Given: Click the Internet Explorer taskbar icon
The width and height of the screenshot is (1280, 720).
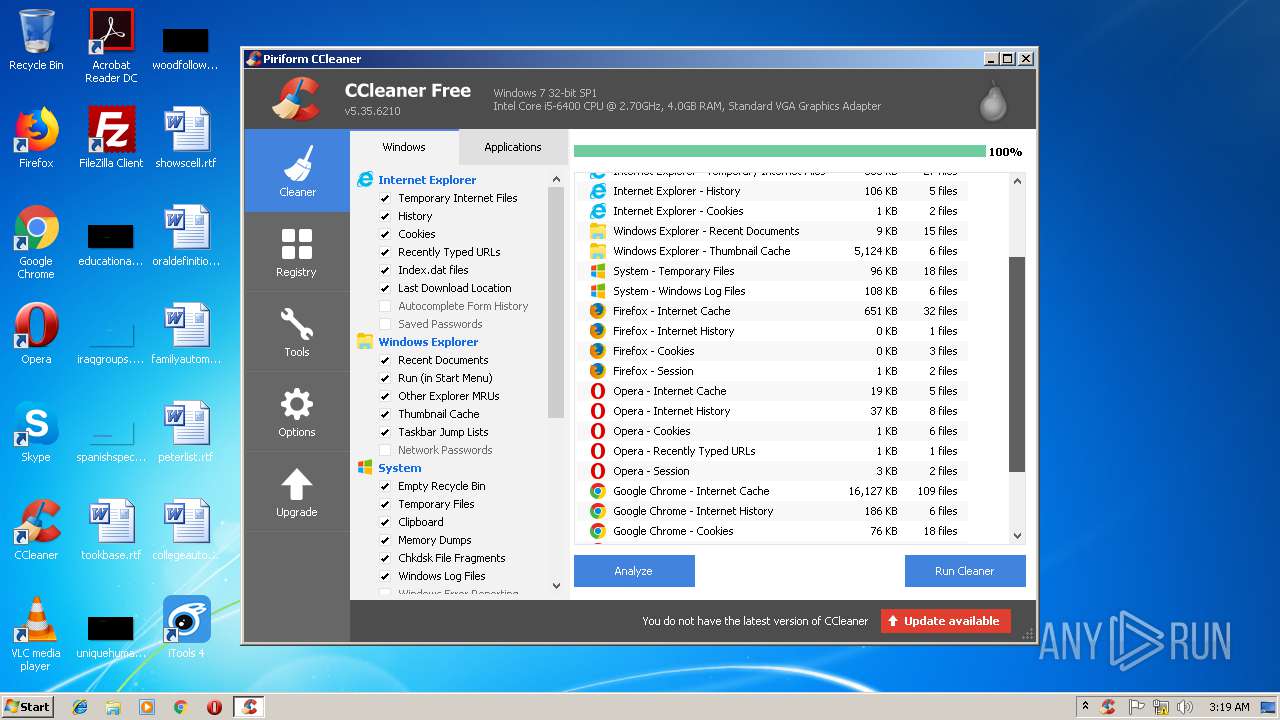Looking at the screenshot, I should coord(80,707).
